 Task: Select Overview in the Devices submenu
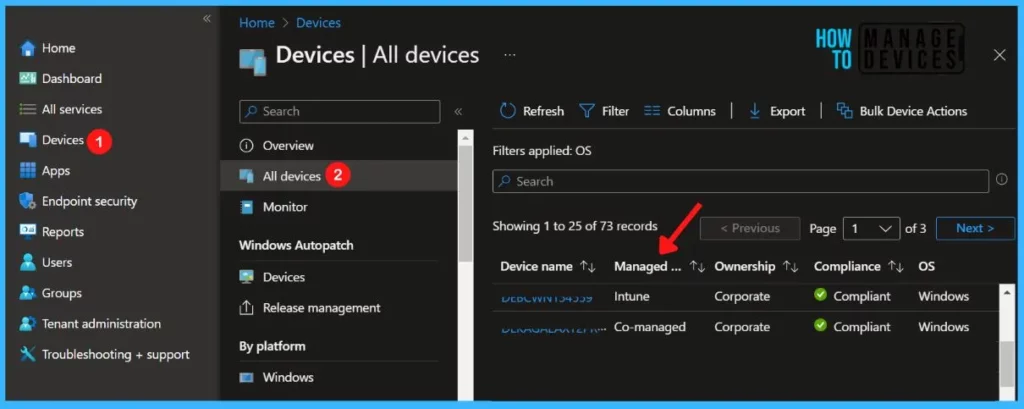click(288, 146)
